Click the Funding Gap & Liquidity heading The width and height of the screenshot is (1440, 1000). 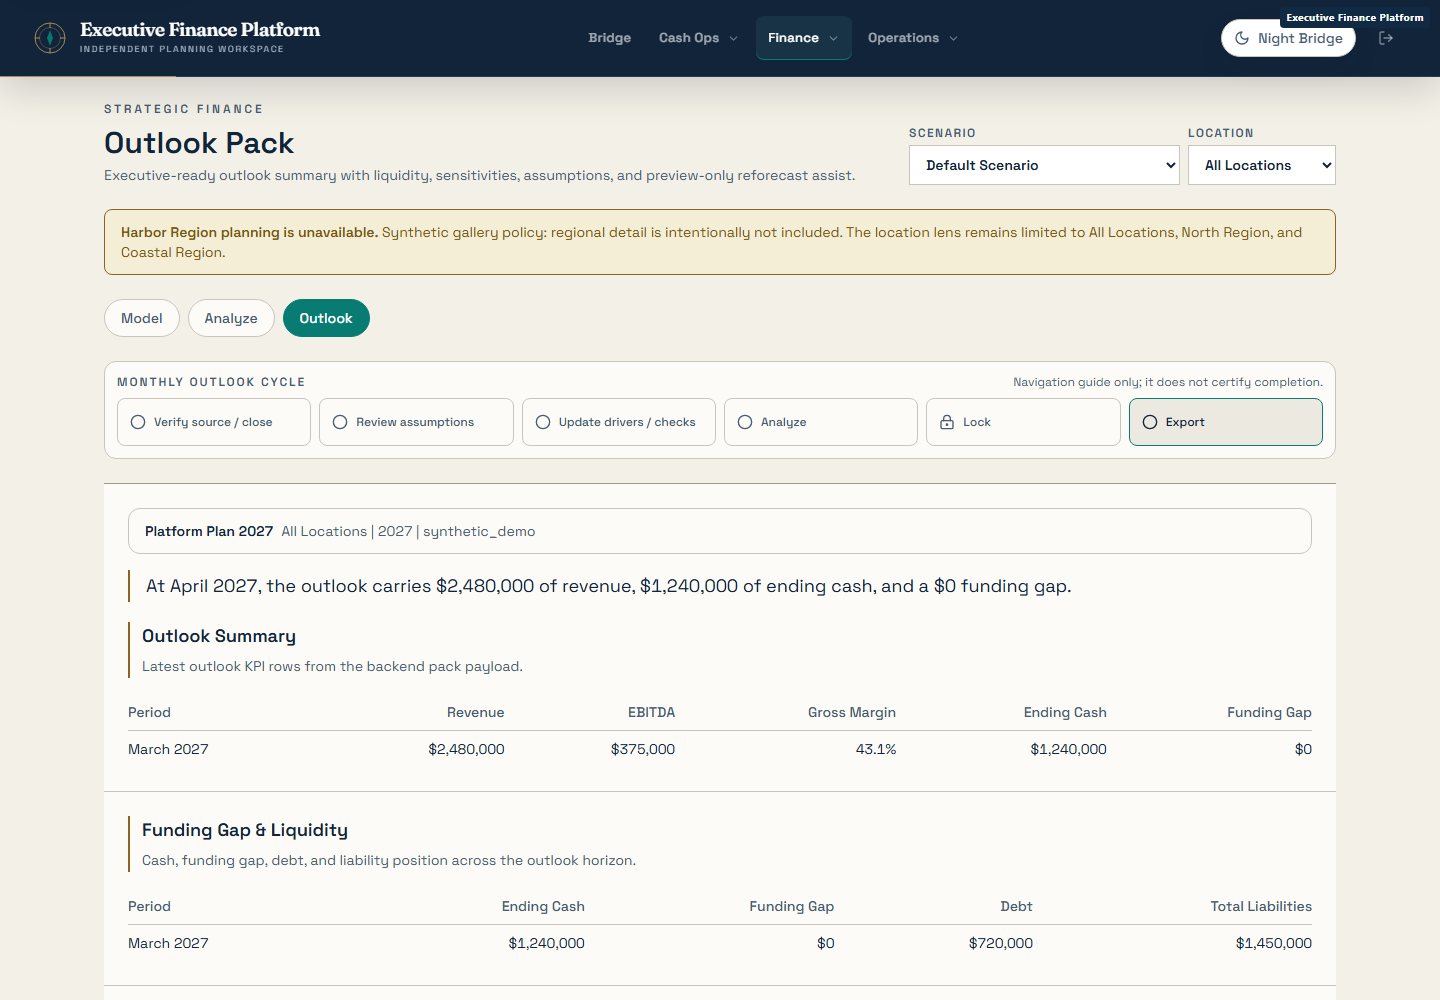tap(245, 830)
